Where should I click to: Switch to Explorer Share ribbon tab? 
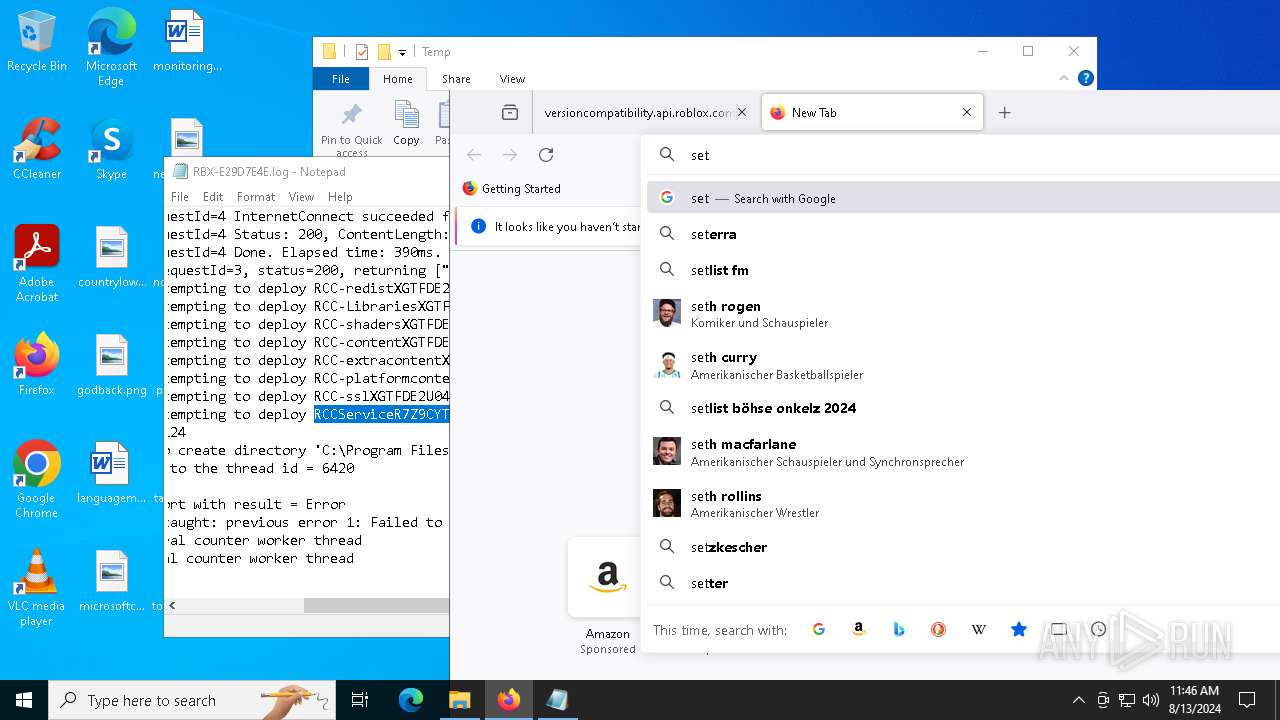[456, 79]
